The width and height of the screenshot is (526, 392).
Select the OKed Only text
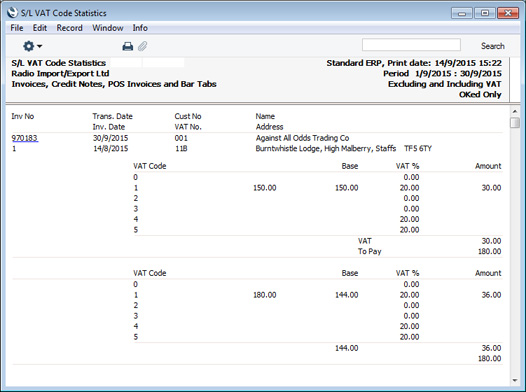pos(480,95)
